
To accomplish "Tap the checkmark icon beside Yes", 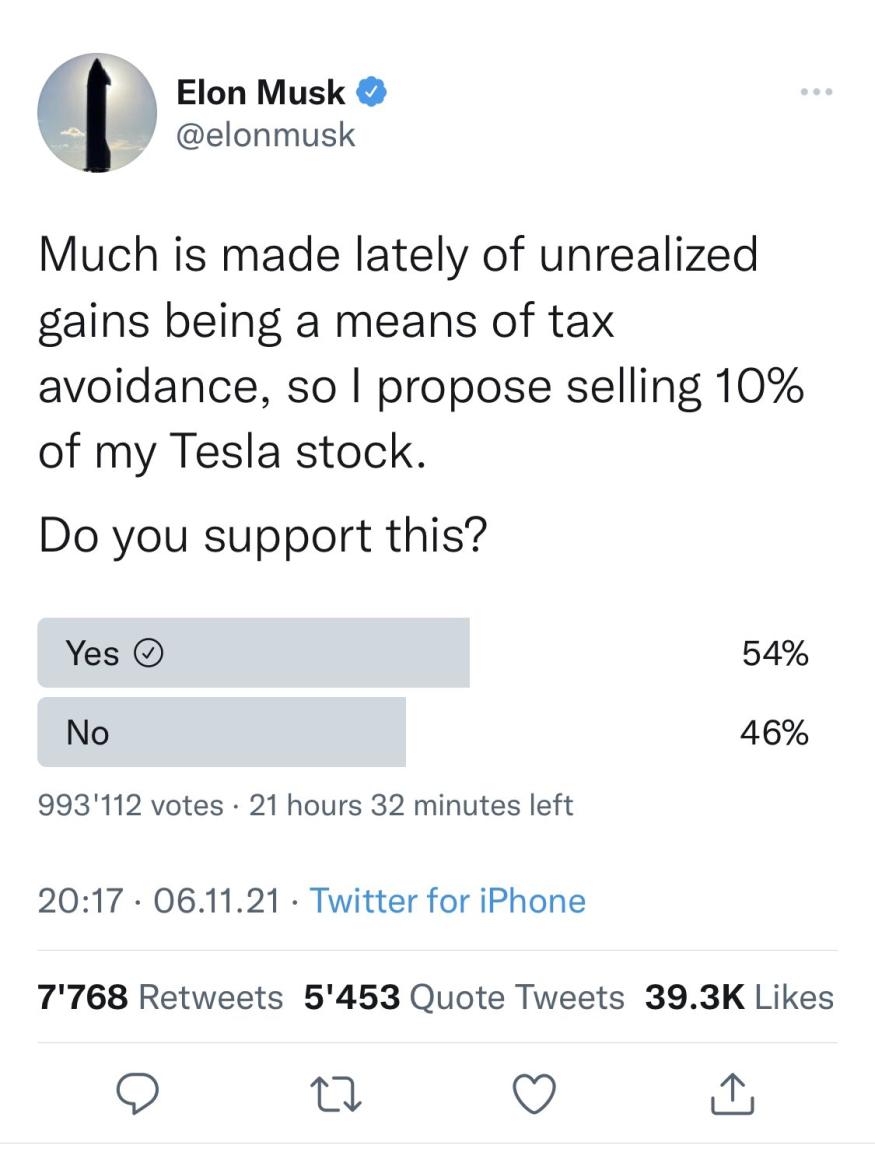I will point(149,653).
